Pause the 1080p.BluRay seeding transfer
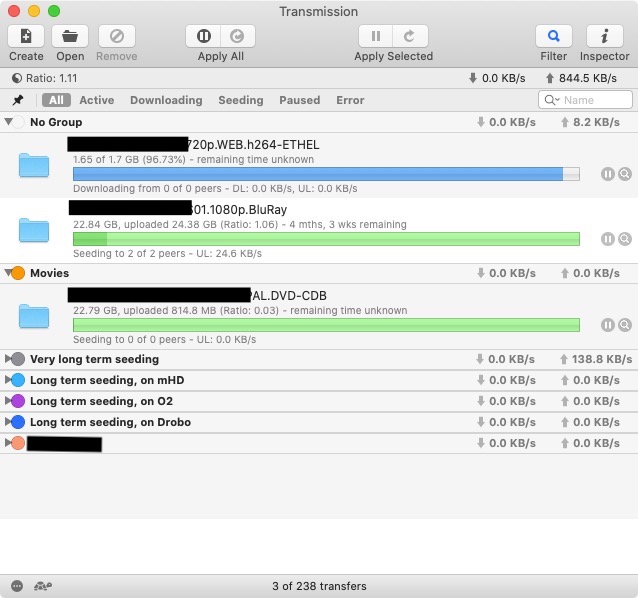Screen dimensions: 638x598 [x=607, y=239]
